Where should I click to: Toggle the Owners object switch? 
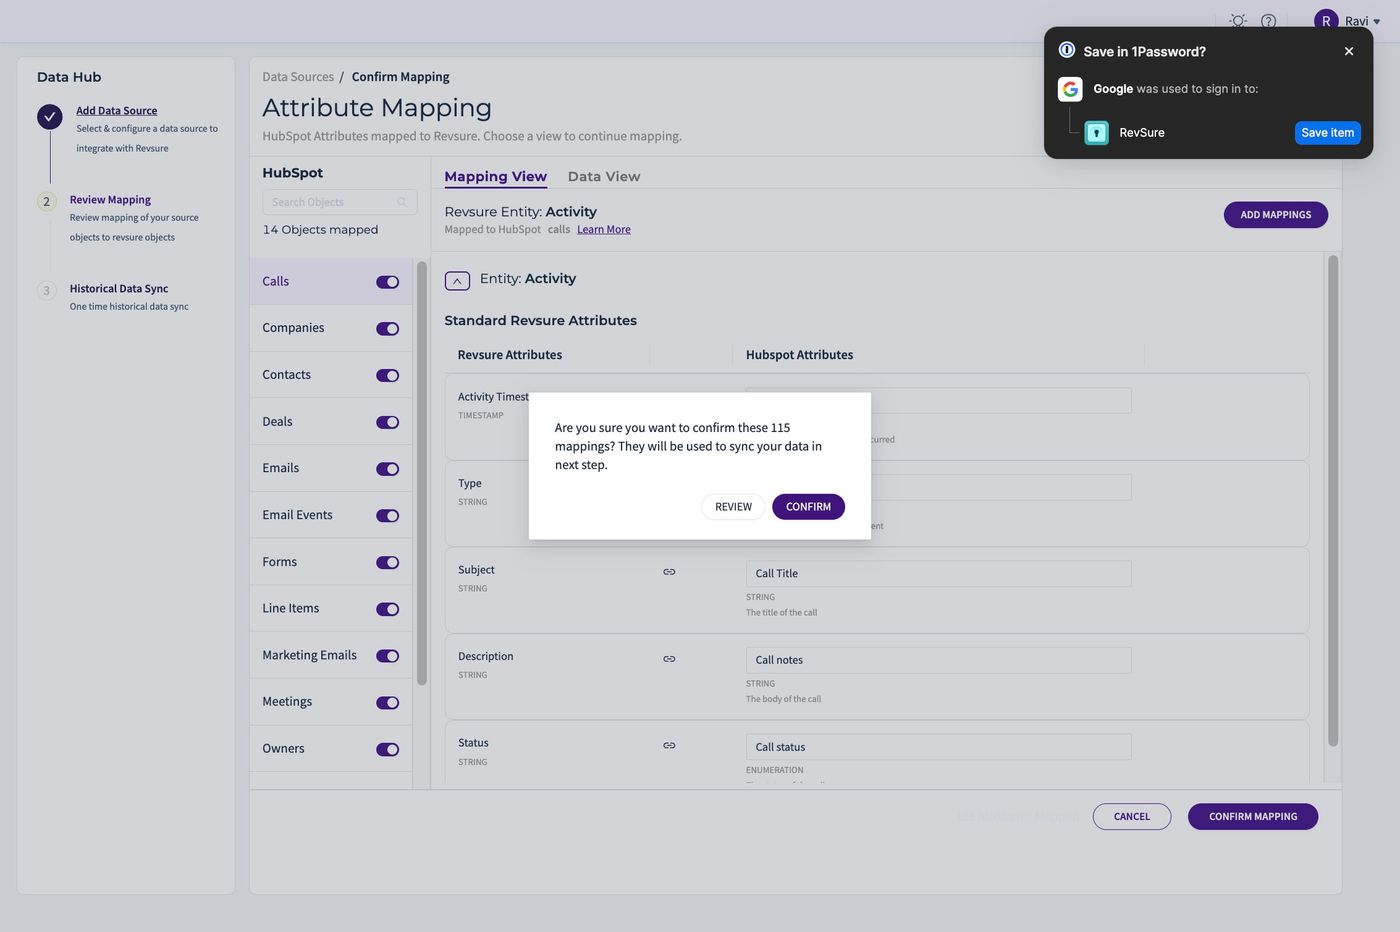pyautogui.click(x=387, y=749)
